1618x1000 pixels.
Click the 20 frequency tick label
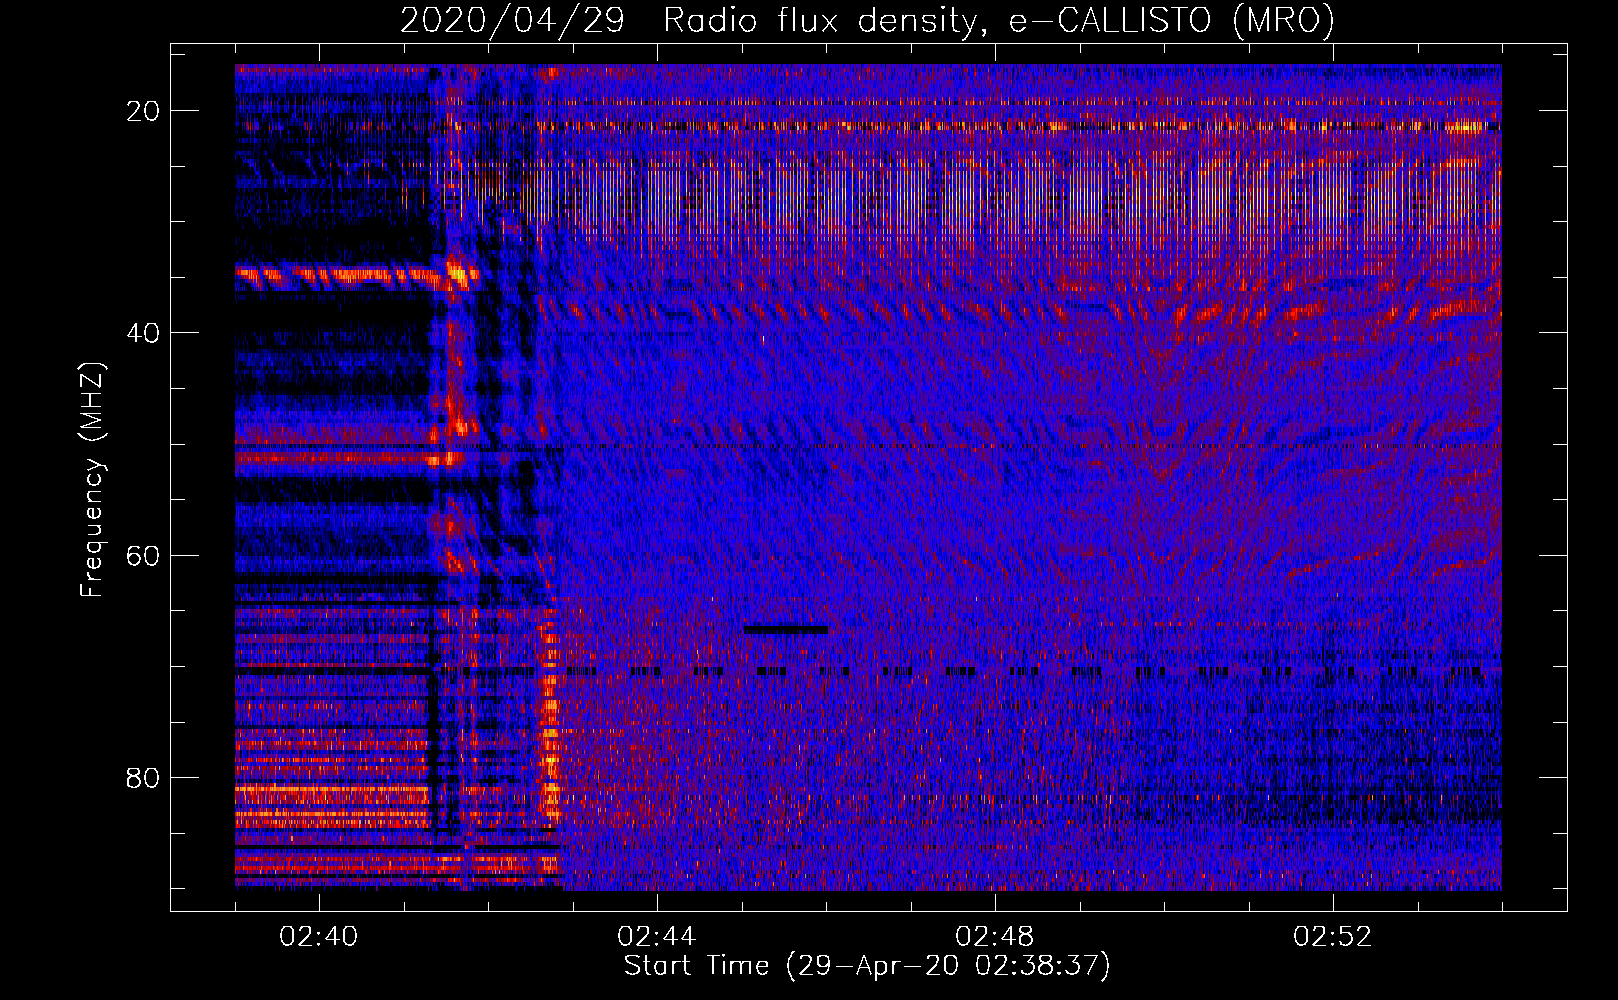pos(144,111)
